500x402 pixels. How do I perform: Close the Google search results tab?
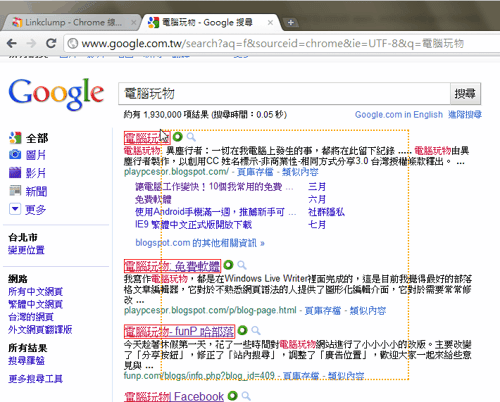tap(270, 23)
